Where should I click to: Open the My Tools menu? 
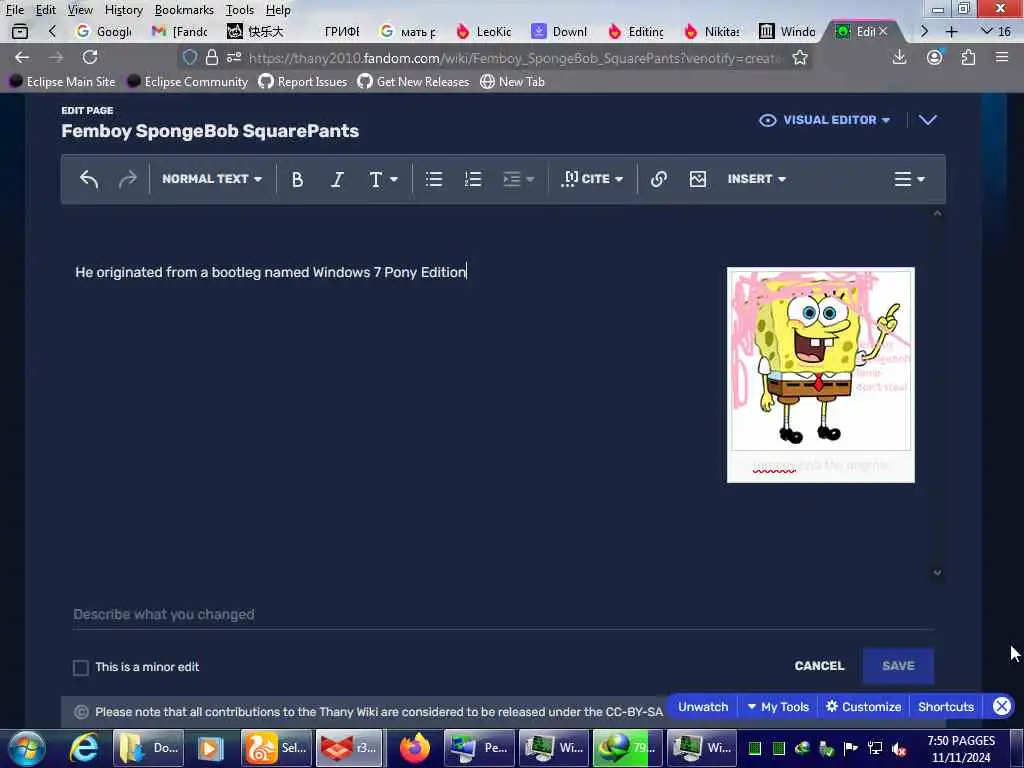pos(778,707)
